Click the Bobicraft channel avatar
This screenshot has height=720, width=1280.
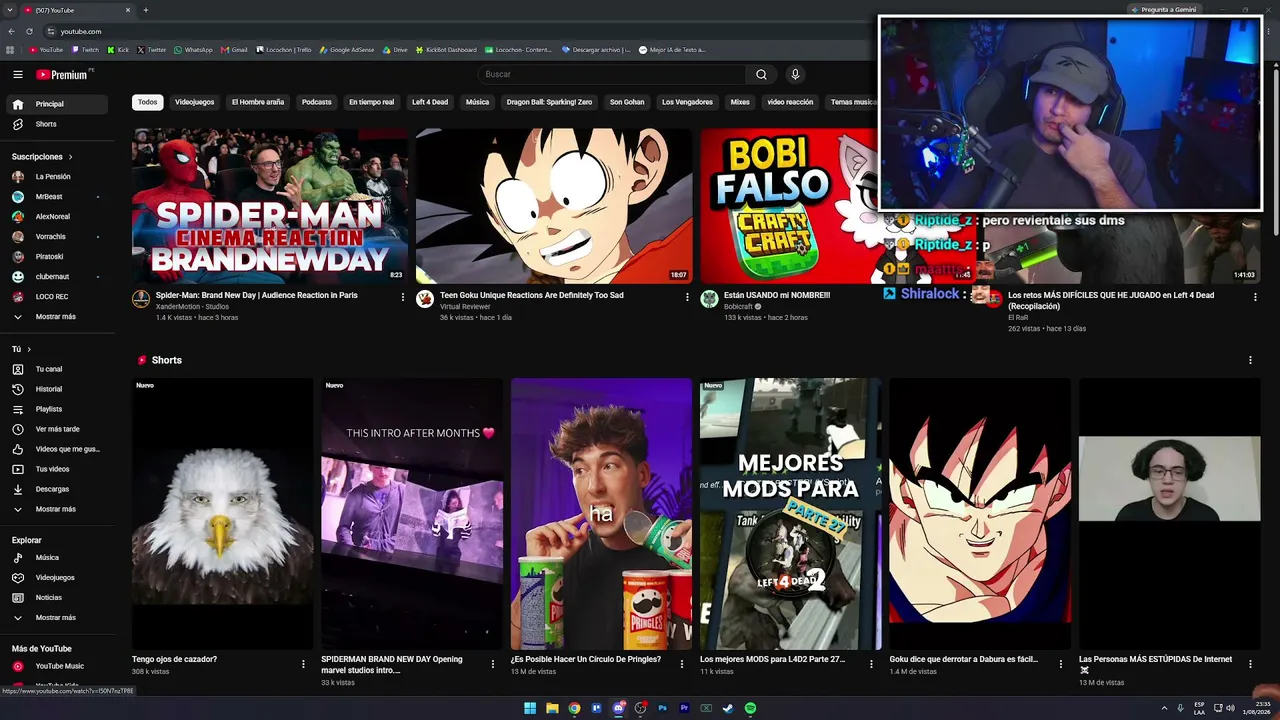(709, 299)
